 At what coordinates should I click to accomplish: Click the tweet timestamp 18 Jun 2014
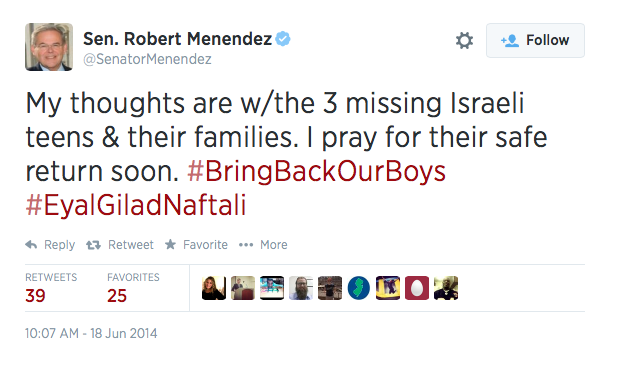[x=91, y=334]
